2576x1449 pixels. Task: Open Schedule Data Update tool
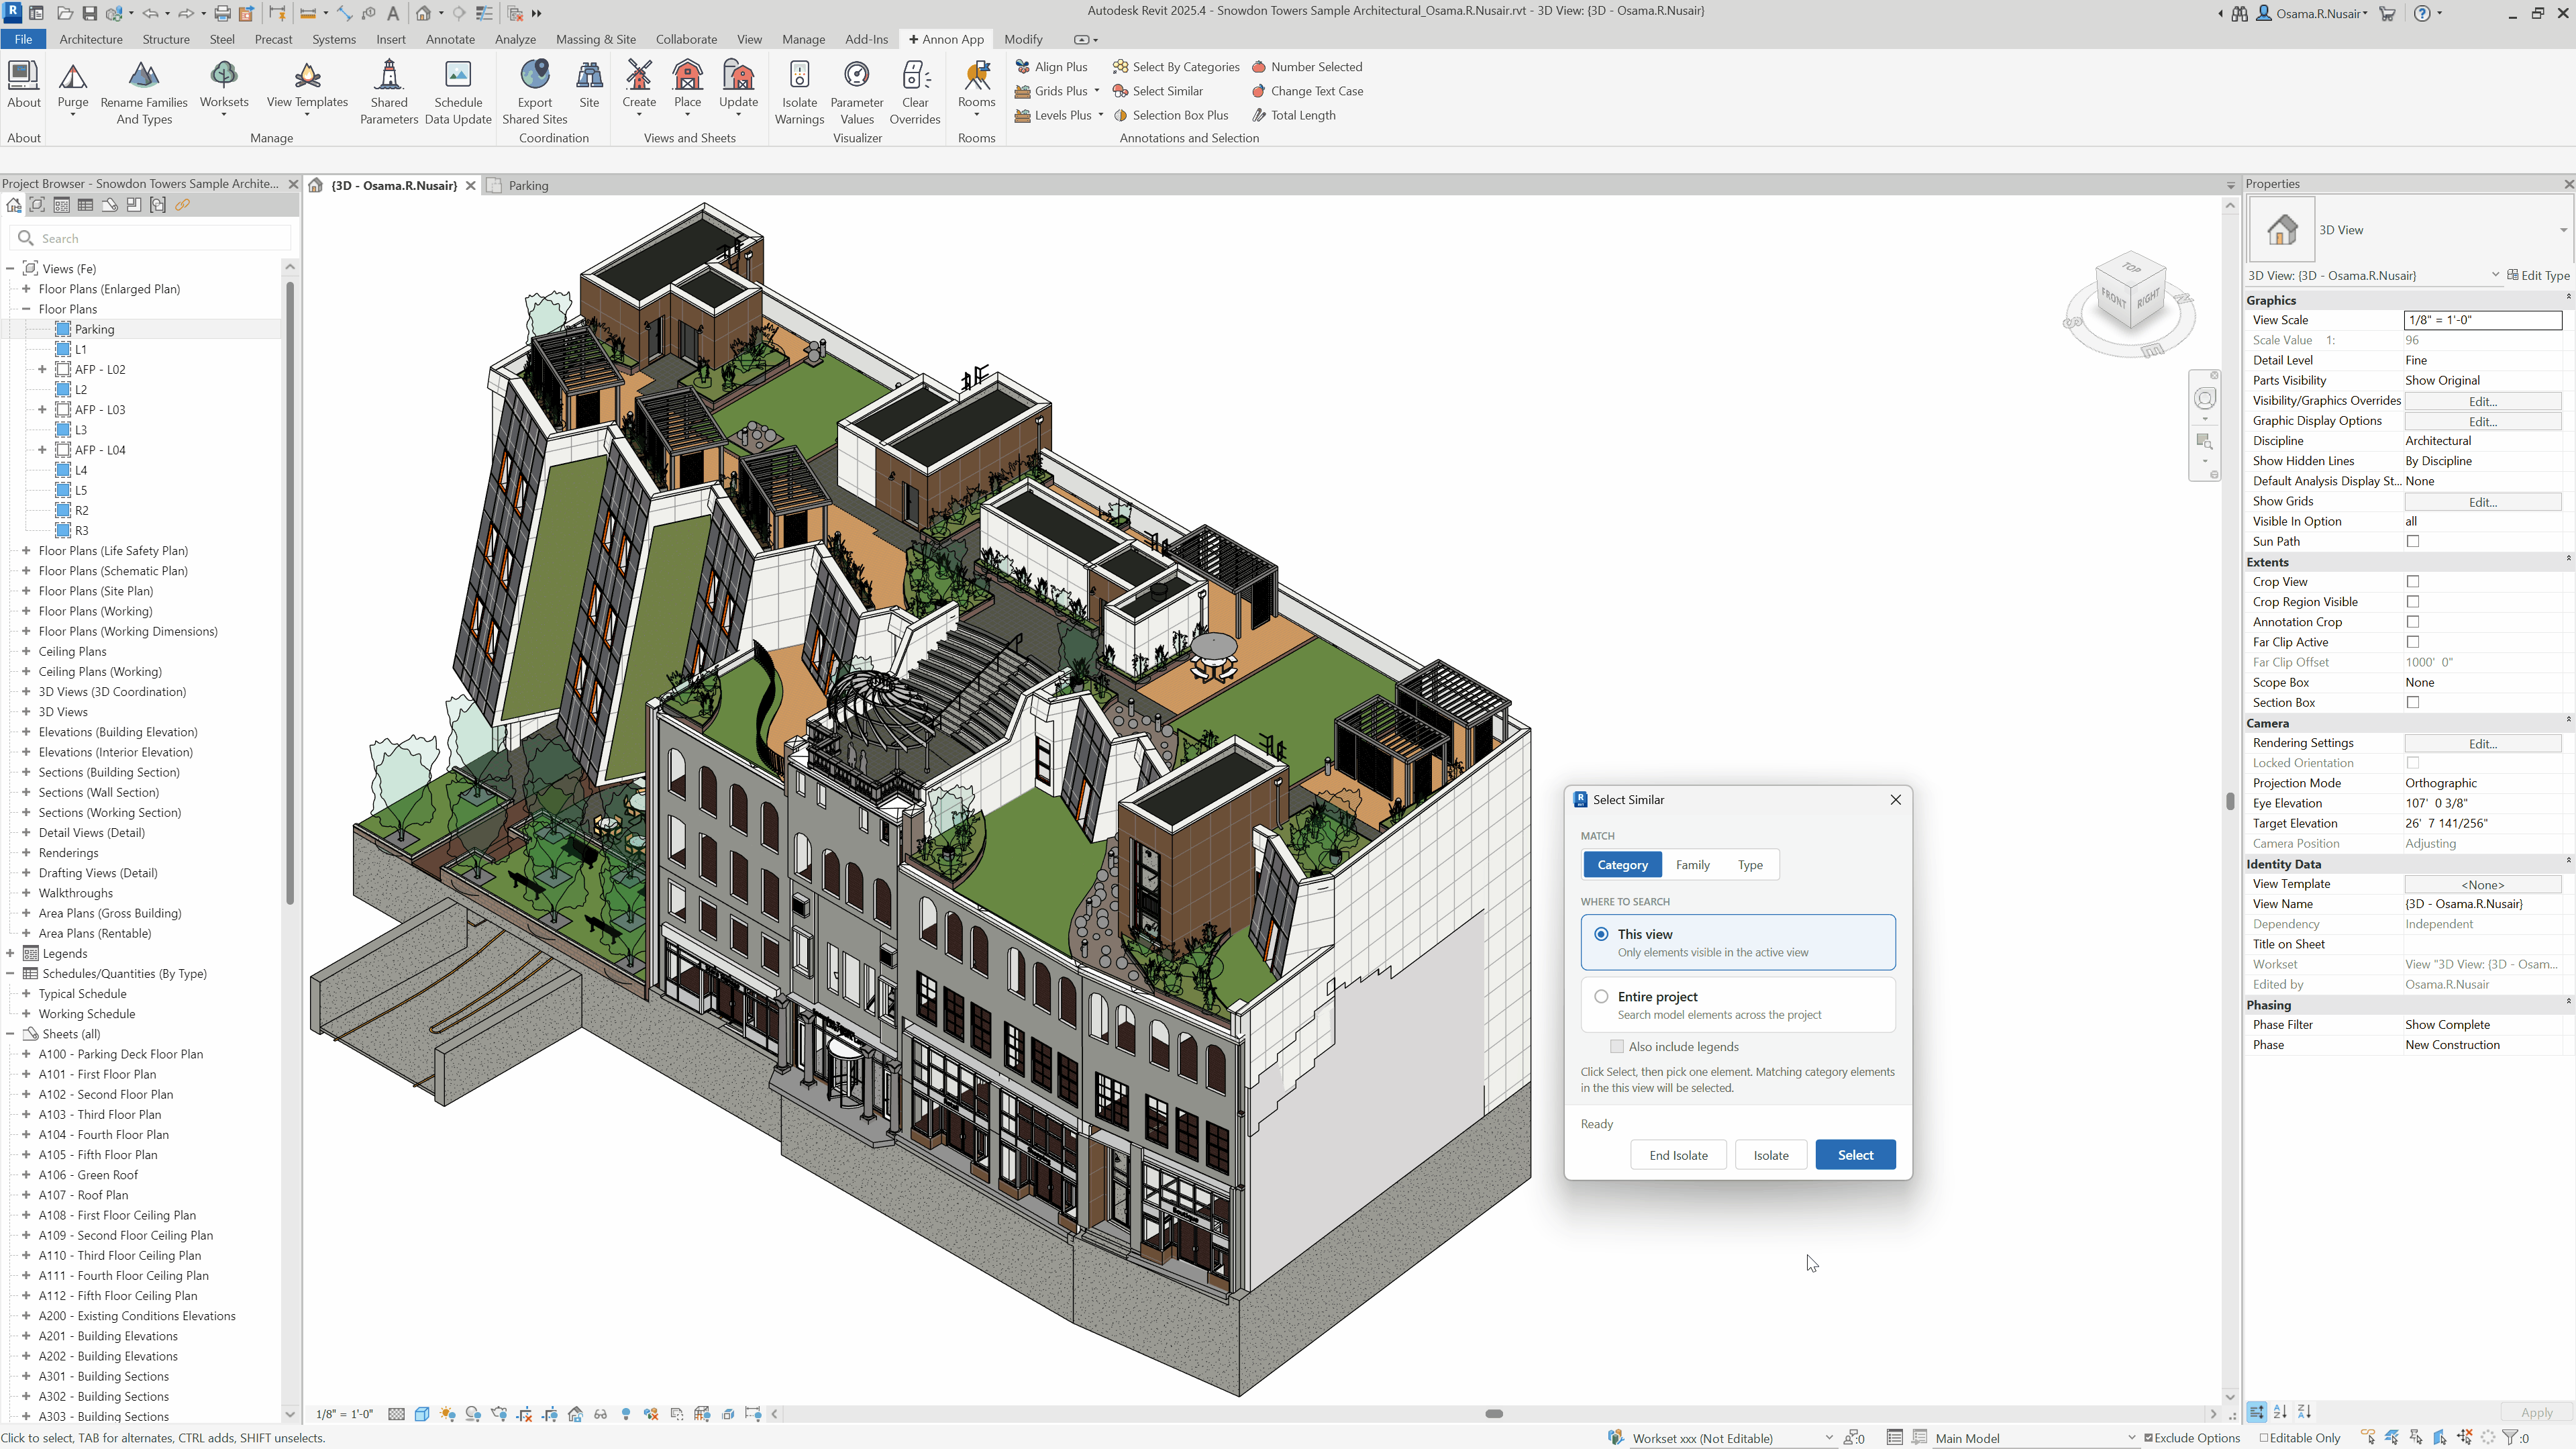[x=458, y=92]
